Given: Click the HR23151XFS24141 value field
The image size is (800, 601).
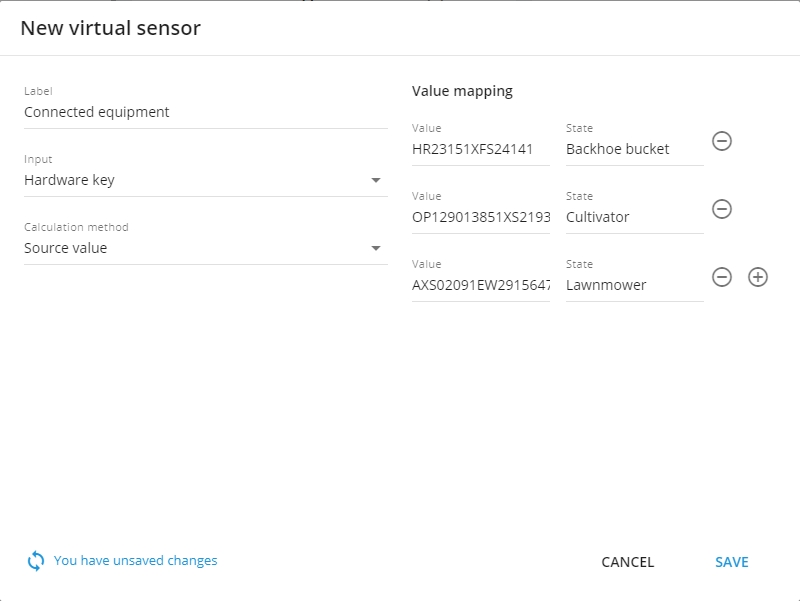Looking at the screenshot, I should pos(480,148).
